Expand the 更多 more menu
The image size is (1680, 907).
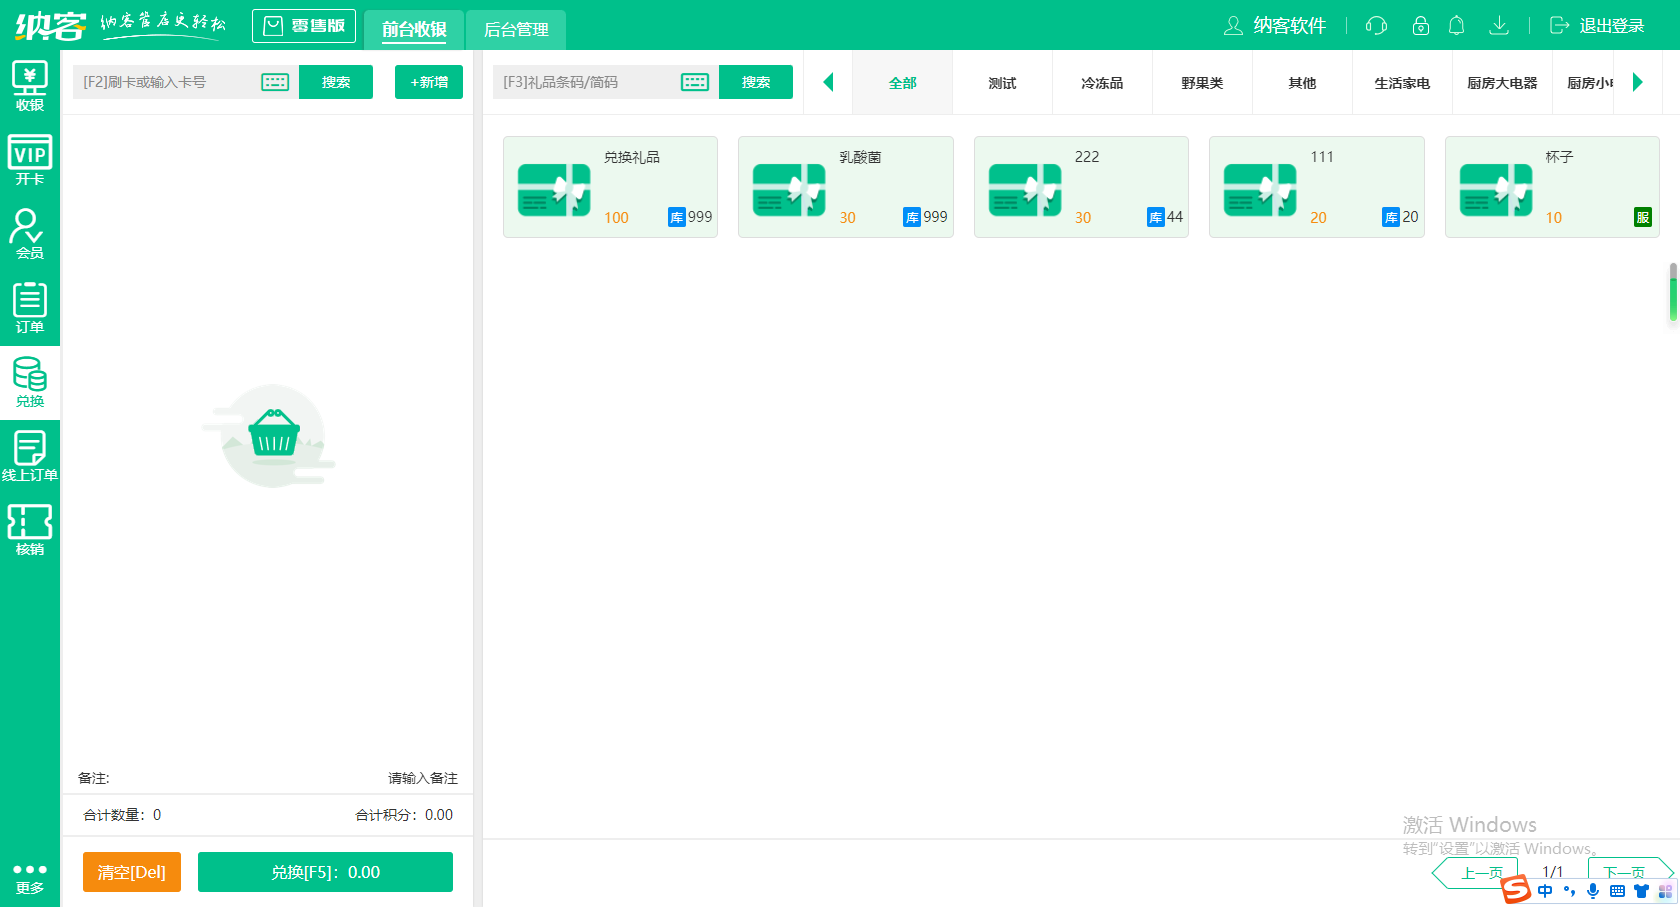point(29,877)
